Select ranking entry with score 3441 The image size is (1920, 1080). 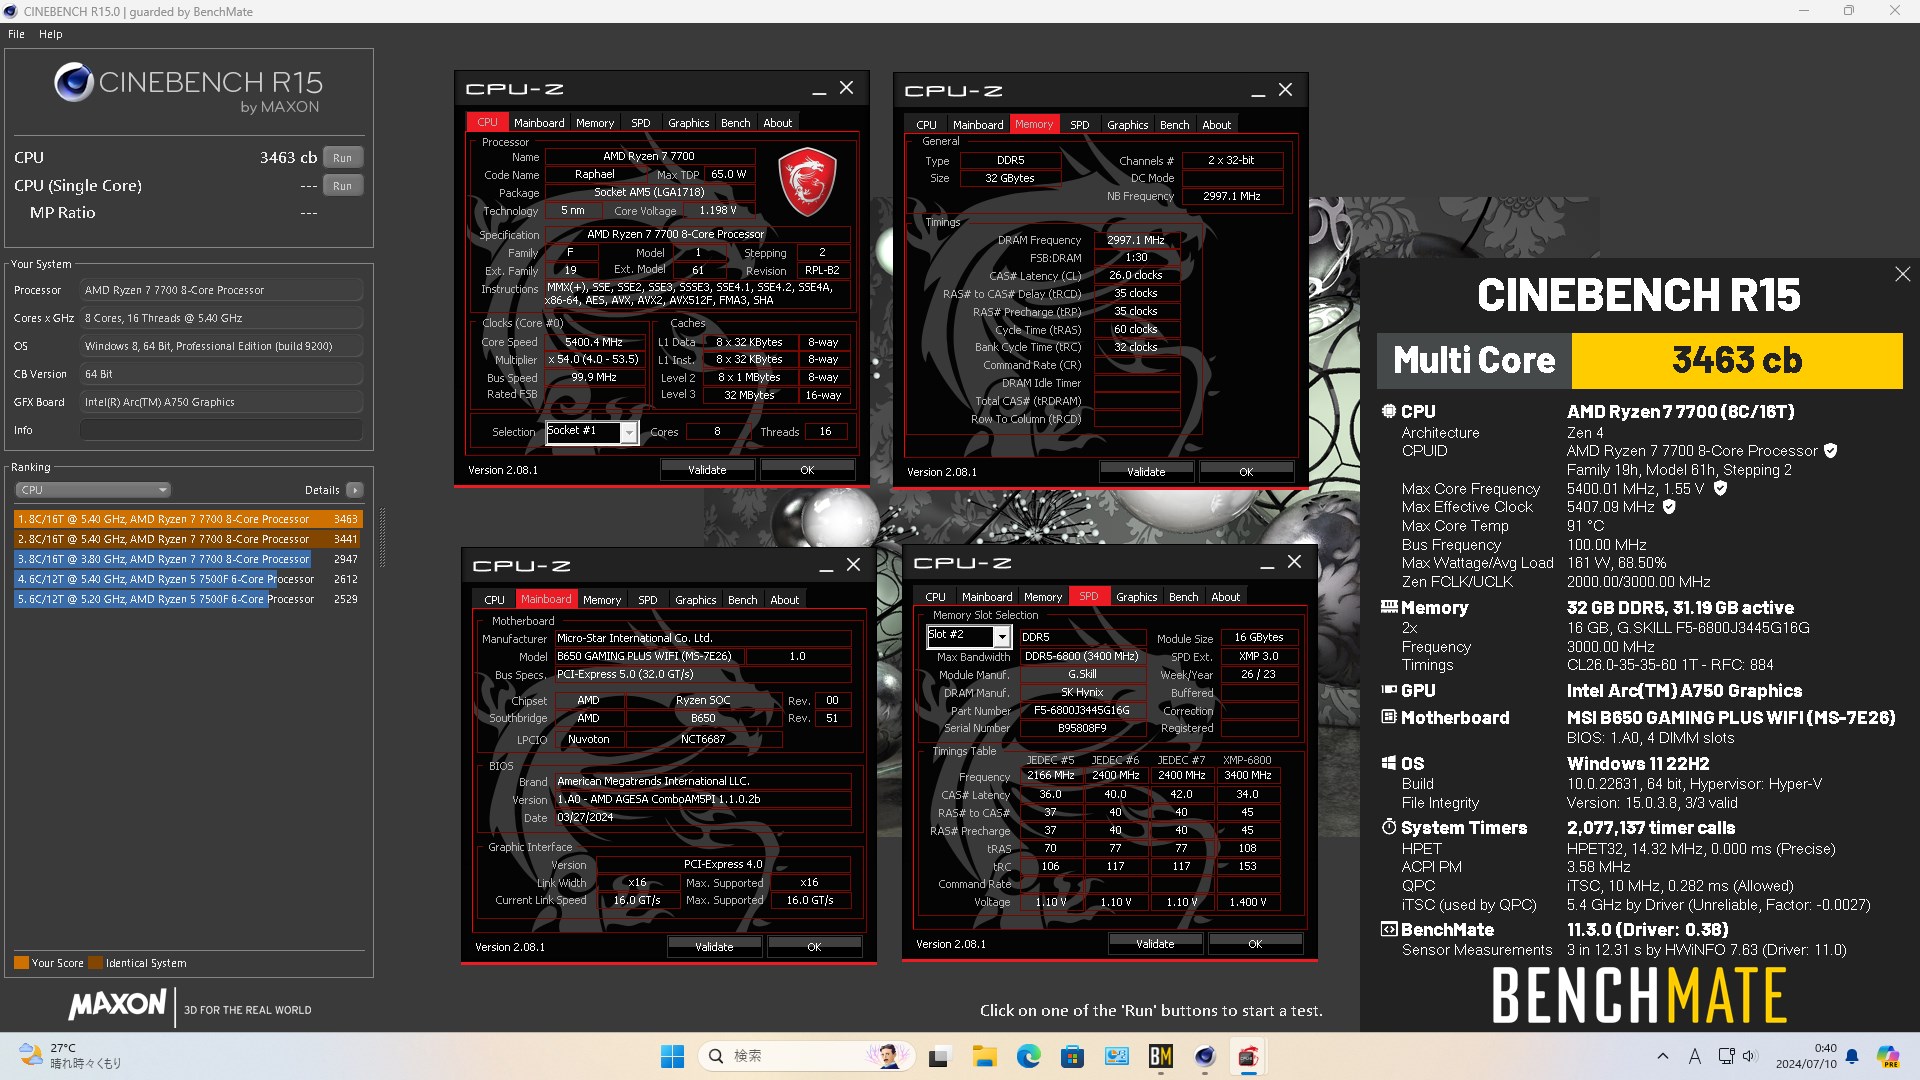pyautogui.click(x=188, y=539)
